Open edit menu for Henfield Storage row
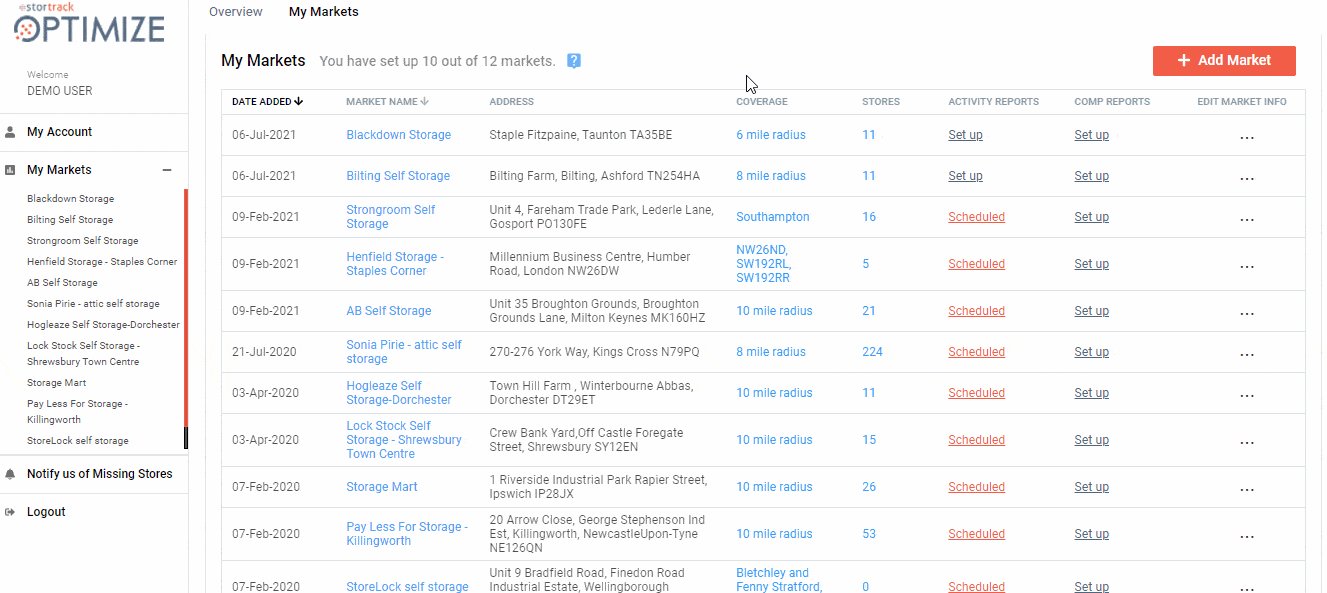Viewport: 1327px width, 593px height. point(1247,267)
